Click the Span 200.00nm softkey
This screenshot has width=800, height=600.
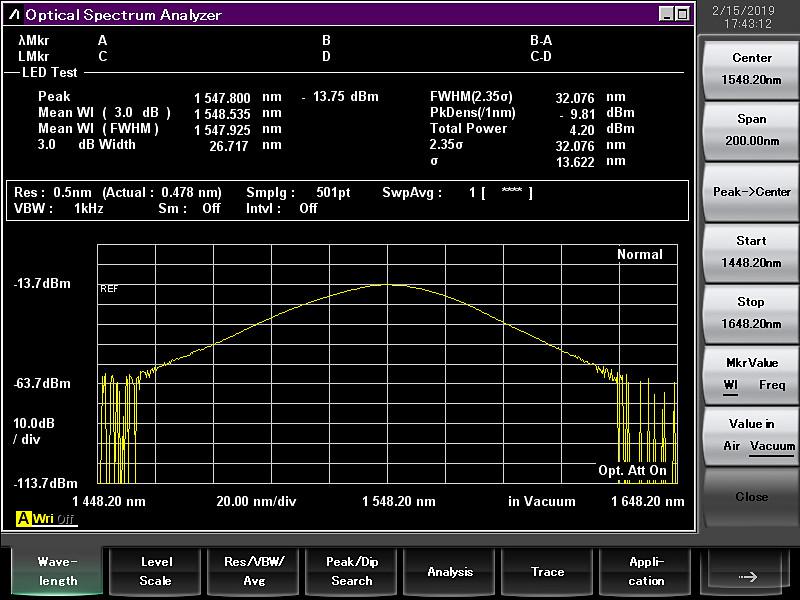[751, 131]
